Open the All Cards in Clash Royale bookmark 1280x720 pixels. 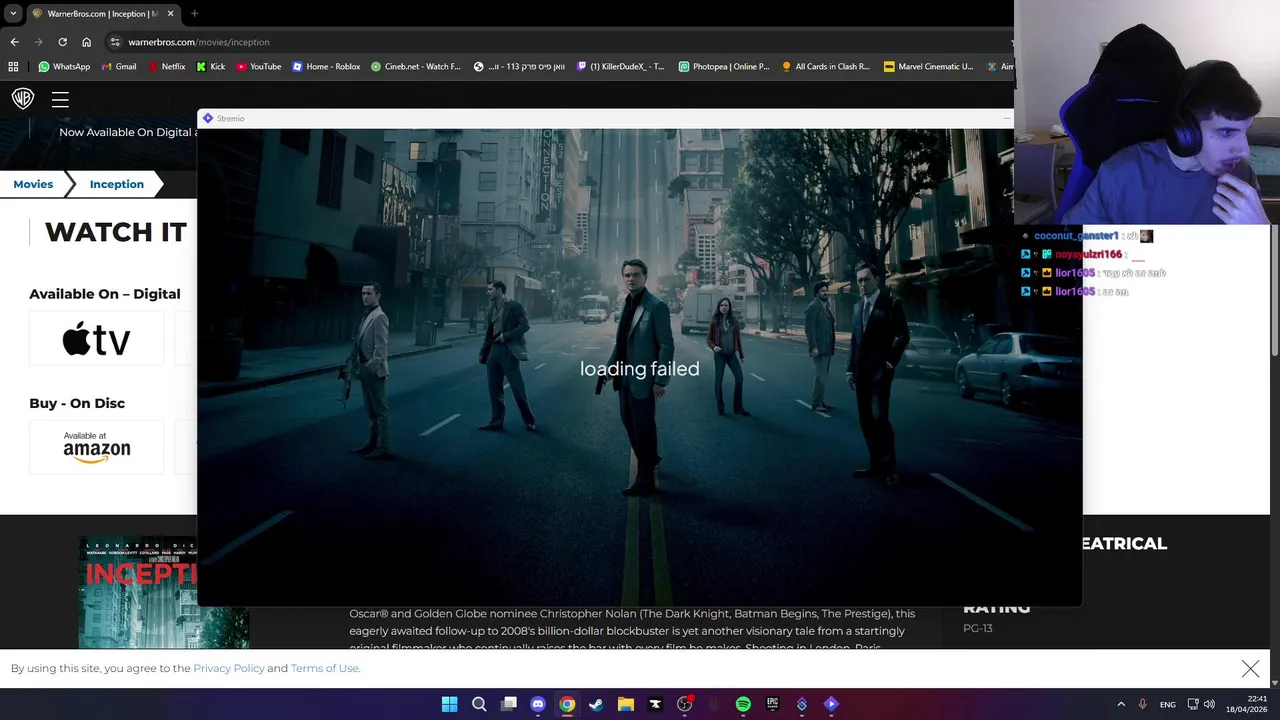point(826,67)
